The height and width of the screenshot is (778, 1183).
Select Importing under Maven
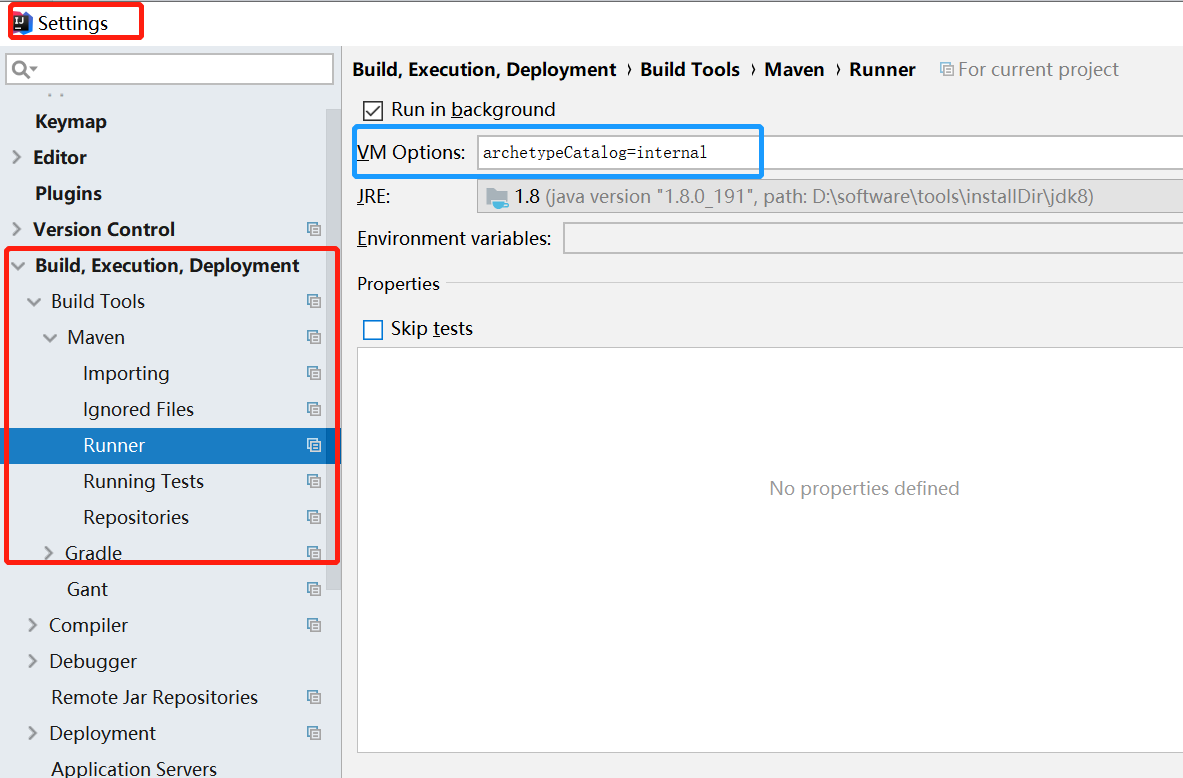(x=126, y=373)
